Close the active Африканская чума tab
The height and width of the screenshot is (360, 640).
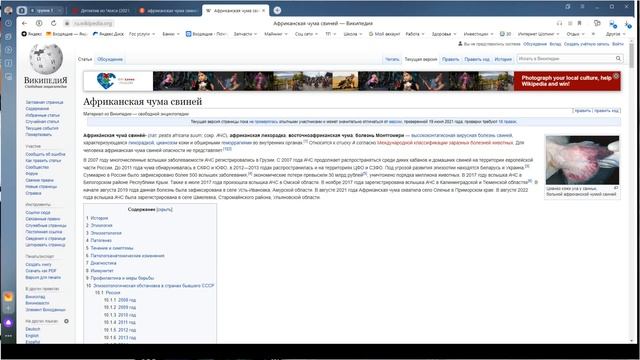[x=264, y=10]
